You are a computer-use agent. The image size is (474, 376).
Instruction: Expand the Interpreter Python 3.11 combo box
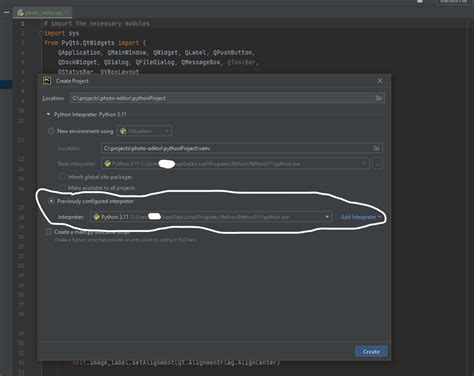tap(211, 217)
